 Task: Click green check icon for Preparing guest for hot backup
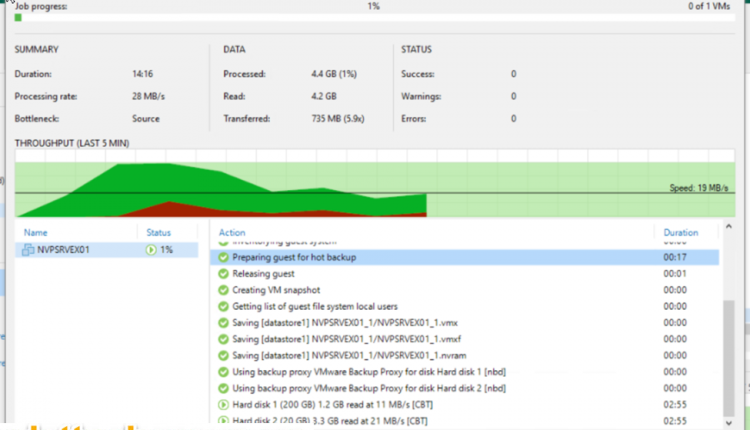click(x=224, y=257)
